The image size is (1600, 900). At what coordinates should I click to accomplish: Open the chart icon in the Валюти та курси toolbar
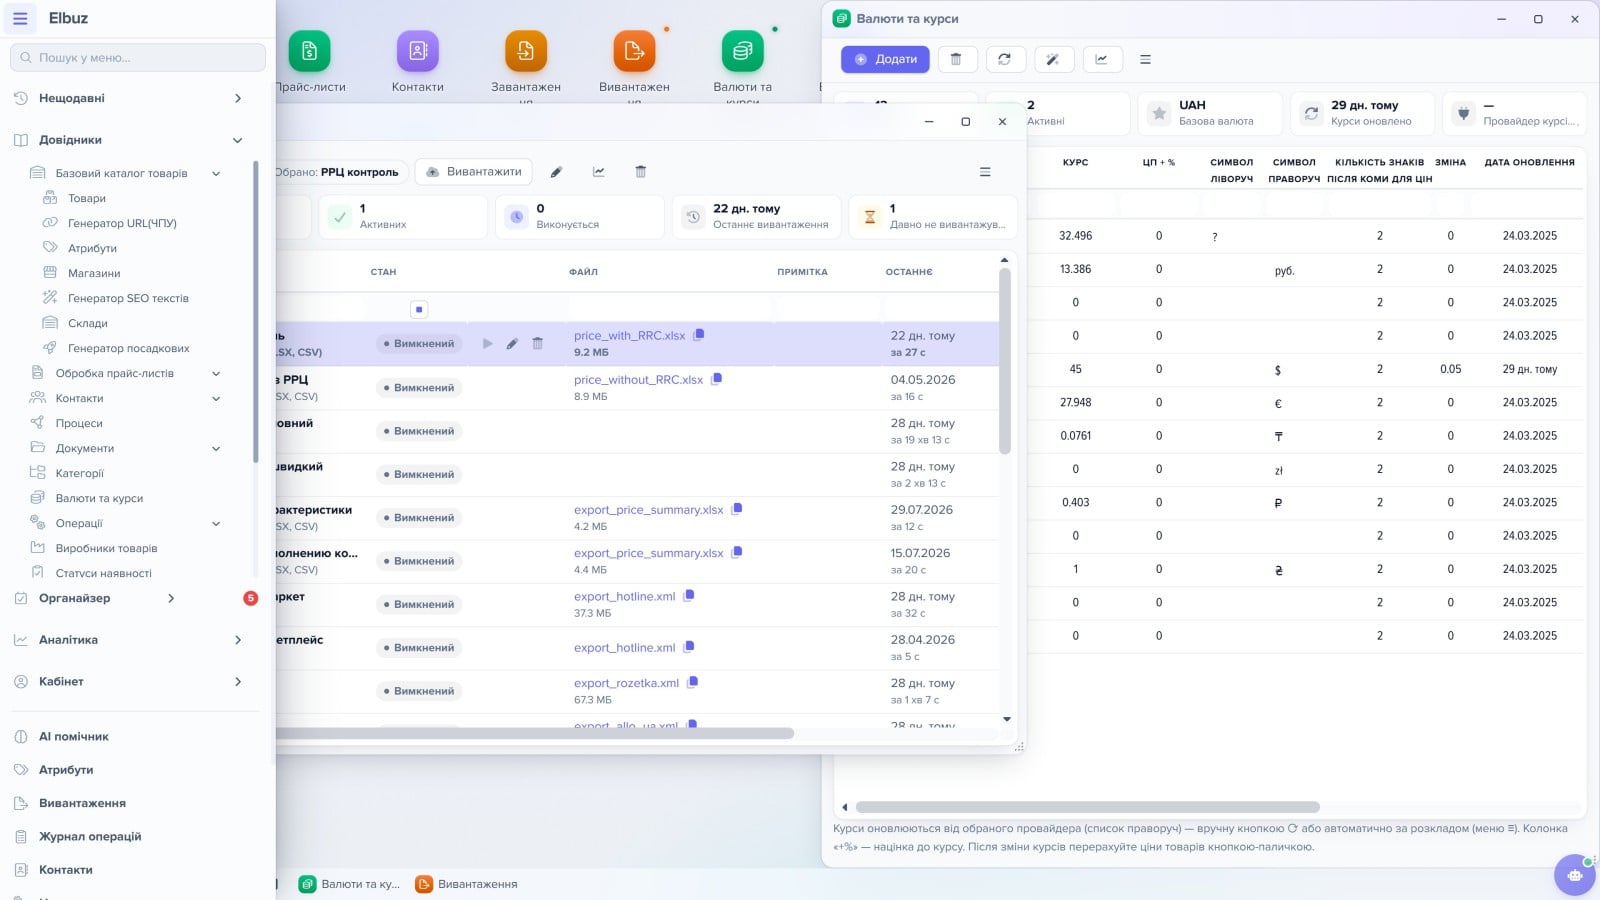[x=1101, y=59]
